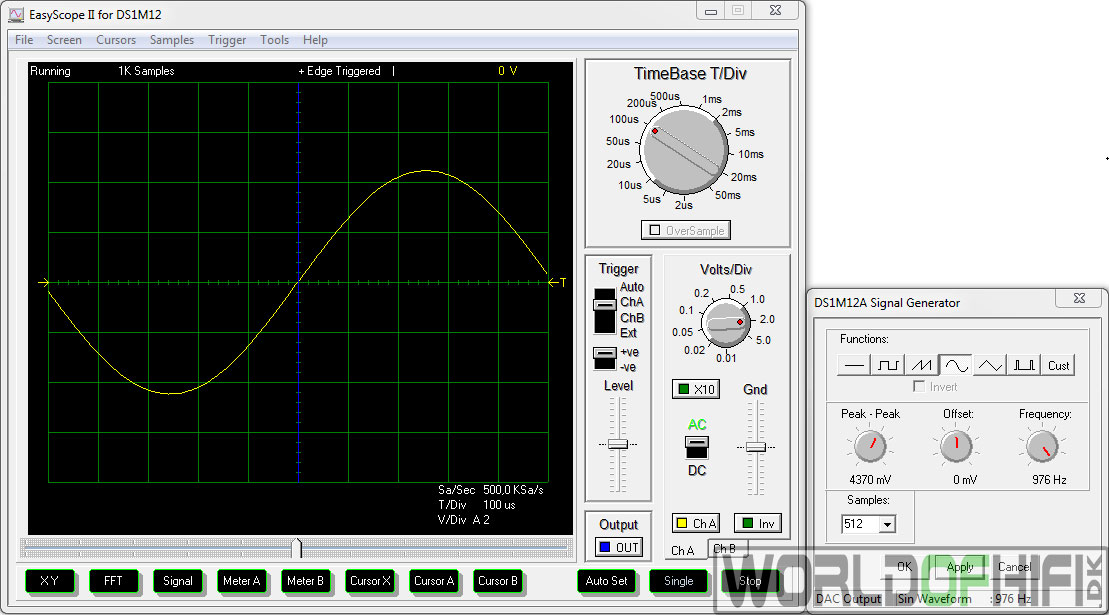Click the Frequency knob
Viewport: 1109px width, 615px height.
1043,446
